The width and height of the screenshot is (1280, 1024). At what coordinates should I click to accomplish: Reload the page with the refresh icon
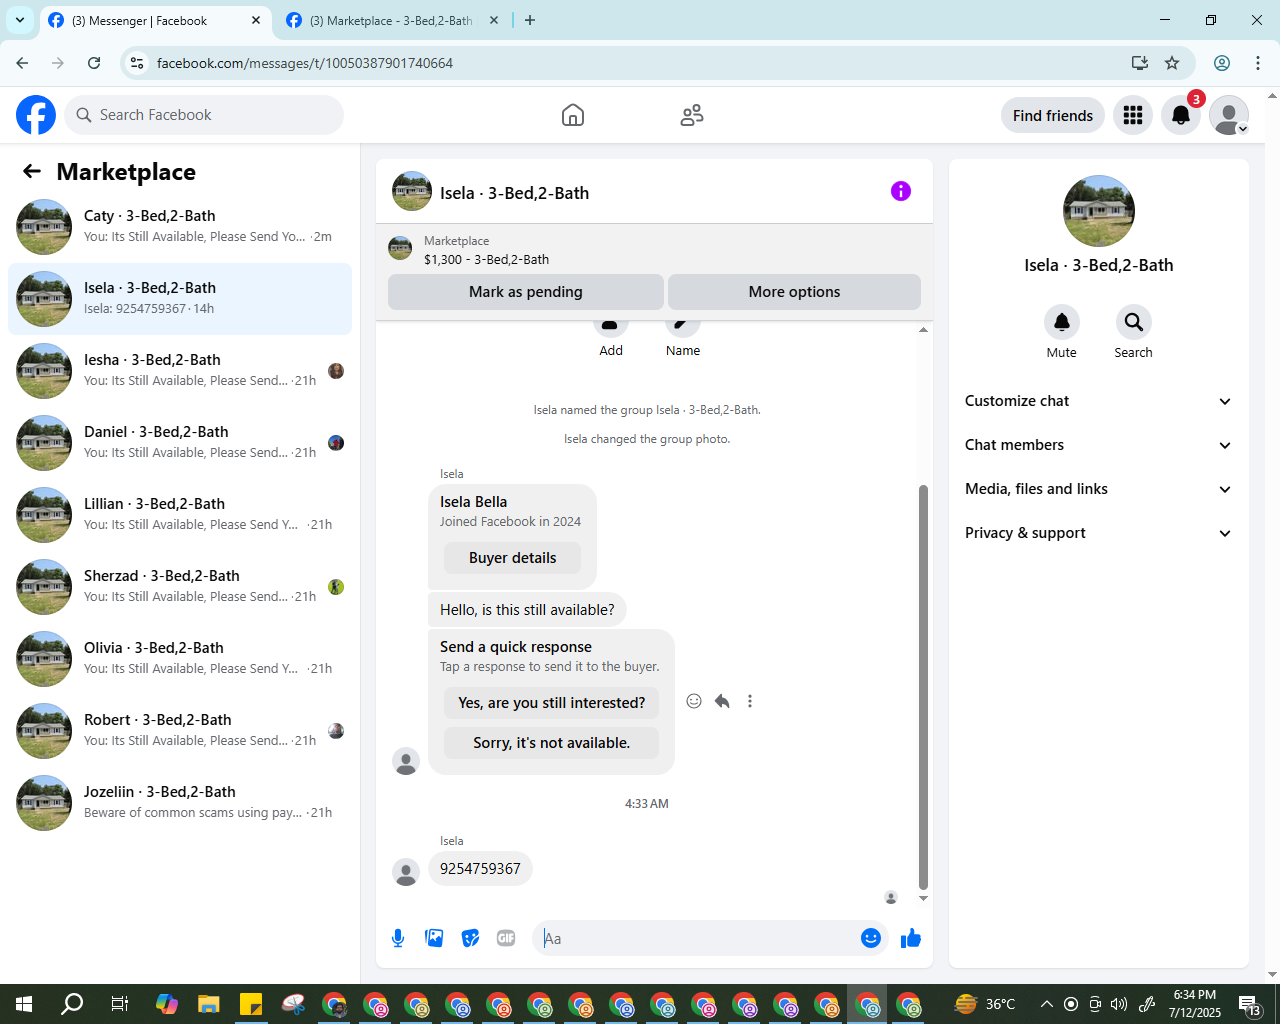94,63
